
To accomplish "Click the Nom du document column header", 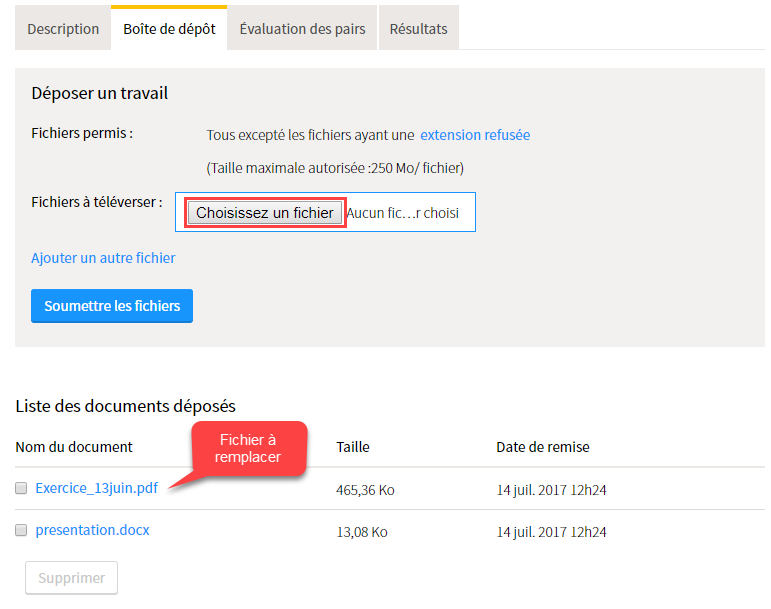I will tap(74, 447).
